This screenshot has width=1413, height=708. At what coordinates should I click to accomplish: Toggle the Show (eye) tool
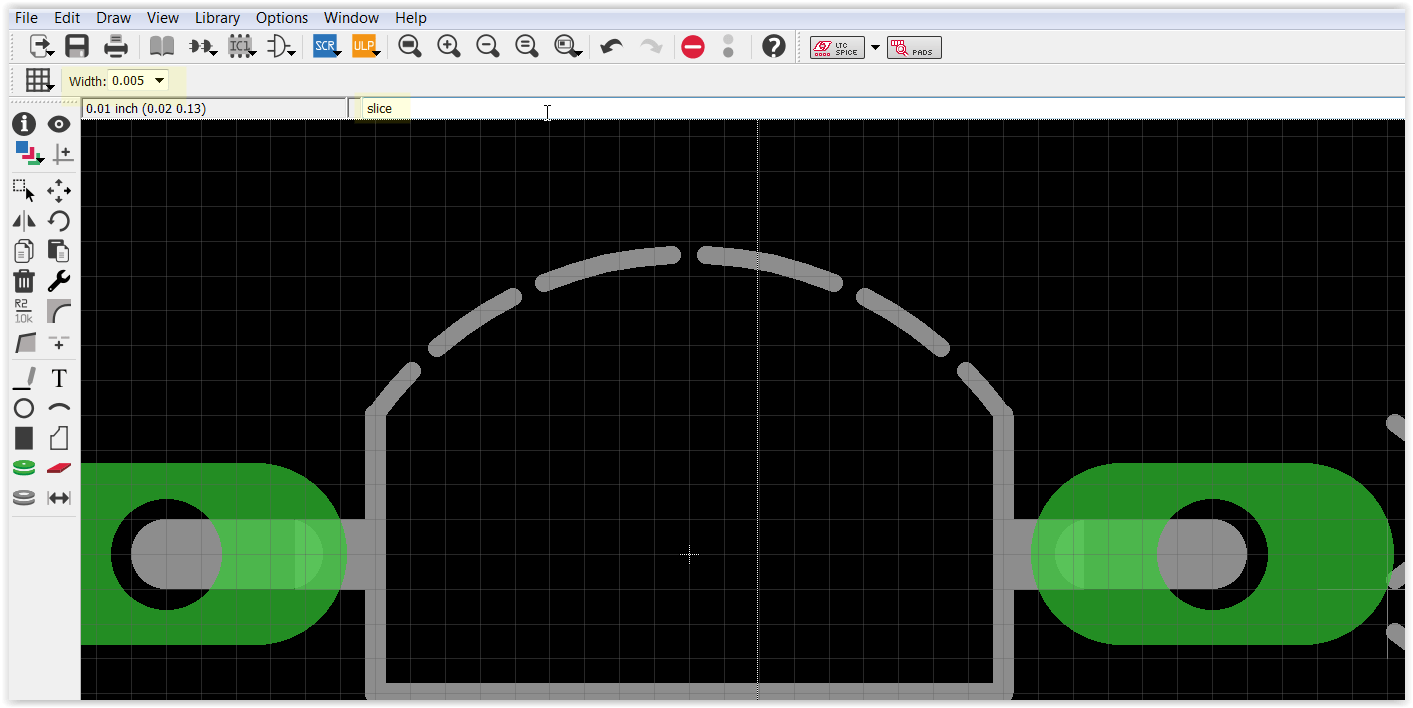[x=58, y=124]
